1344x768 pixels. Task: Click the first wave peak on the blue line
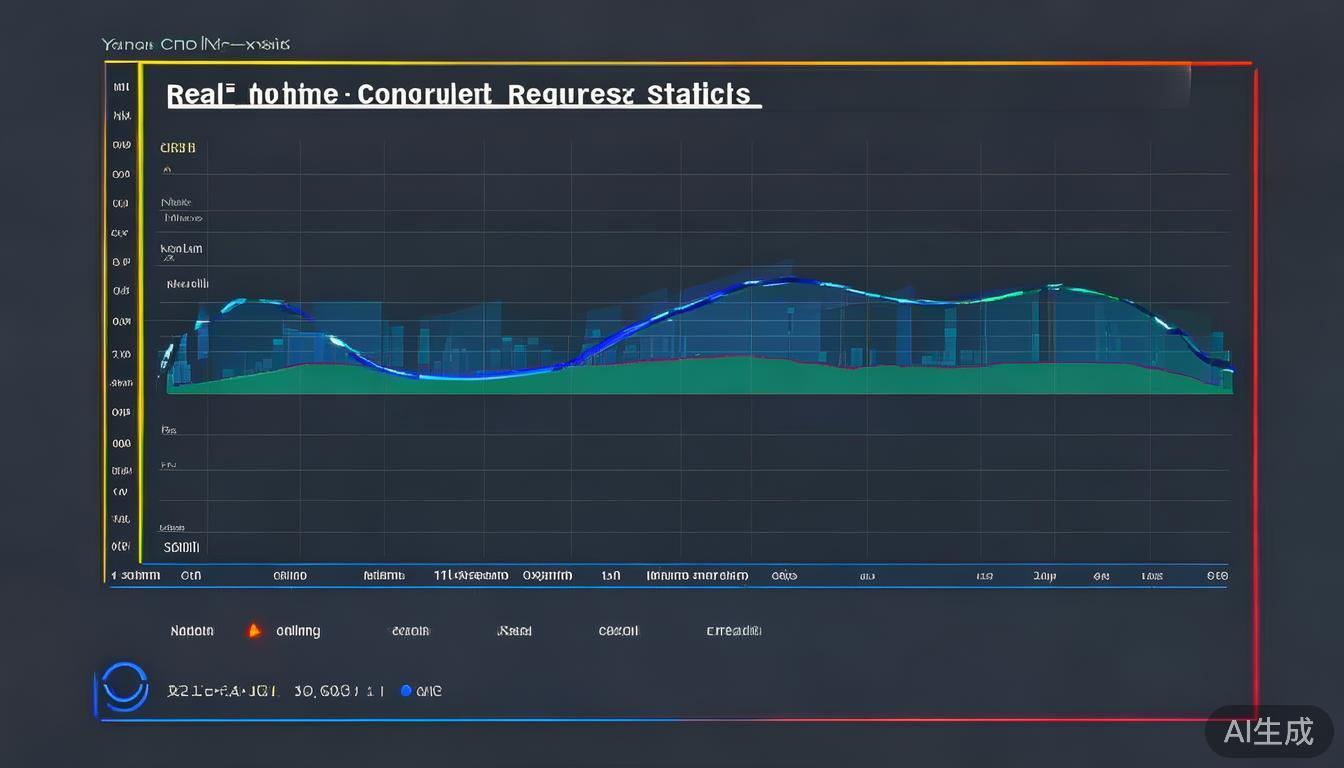coord(255,301)
